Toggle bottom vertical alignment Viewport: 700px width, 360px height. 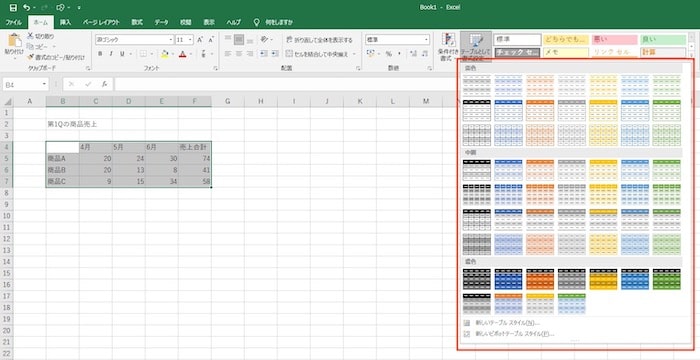point(250,40)
